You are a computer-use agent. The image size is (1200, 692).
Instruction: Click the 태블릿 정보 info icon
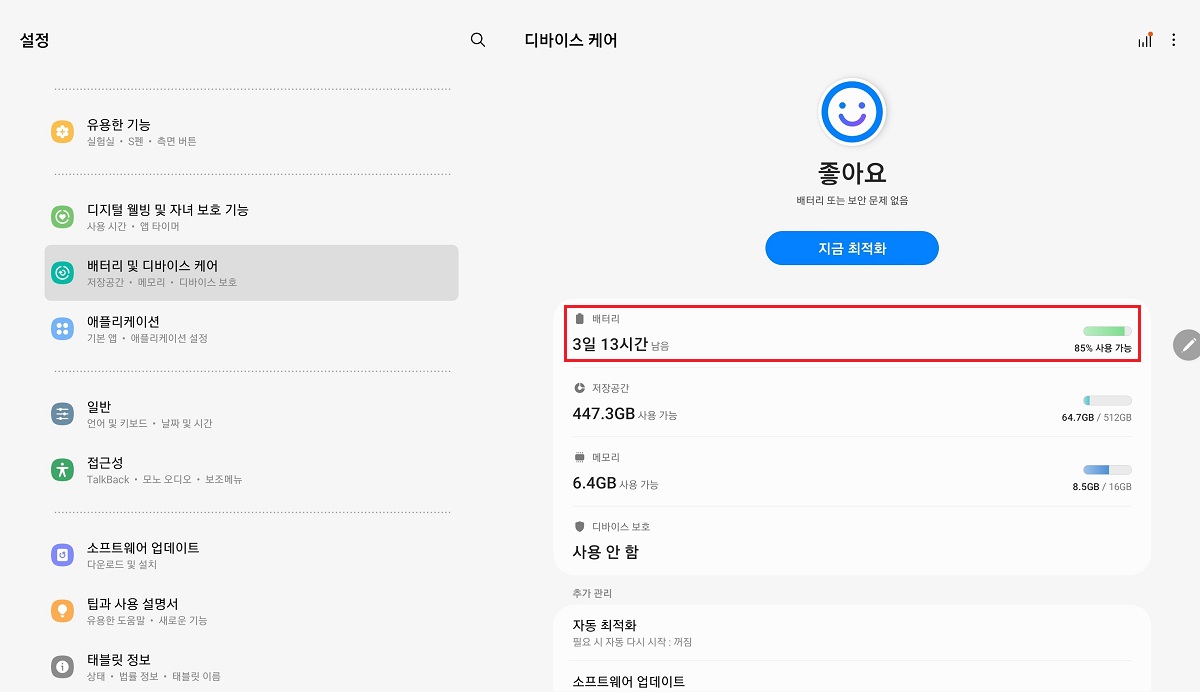(62, 667)
